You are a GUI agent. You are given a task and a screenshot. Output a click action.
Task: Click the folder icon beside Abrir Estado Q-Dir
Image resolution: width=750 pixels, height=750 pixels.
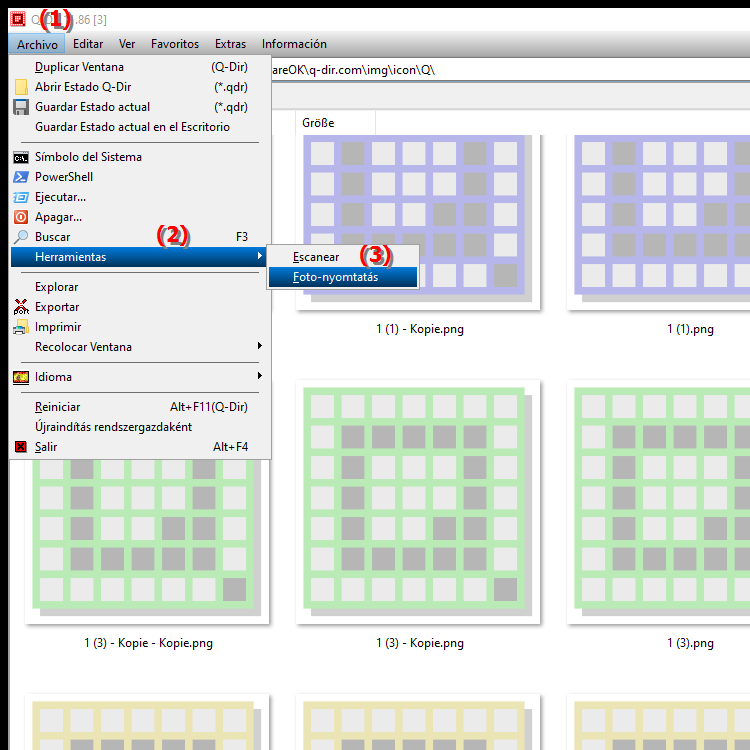coord(21,87)
